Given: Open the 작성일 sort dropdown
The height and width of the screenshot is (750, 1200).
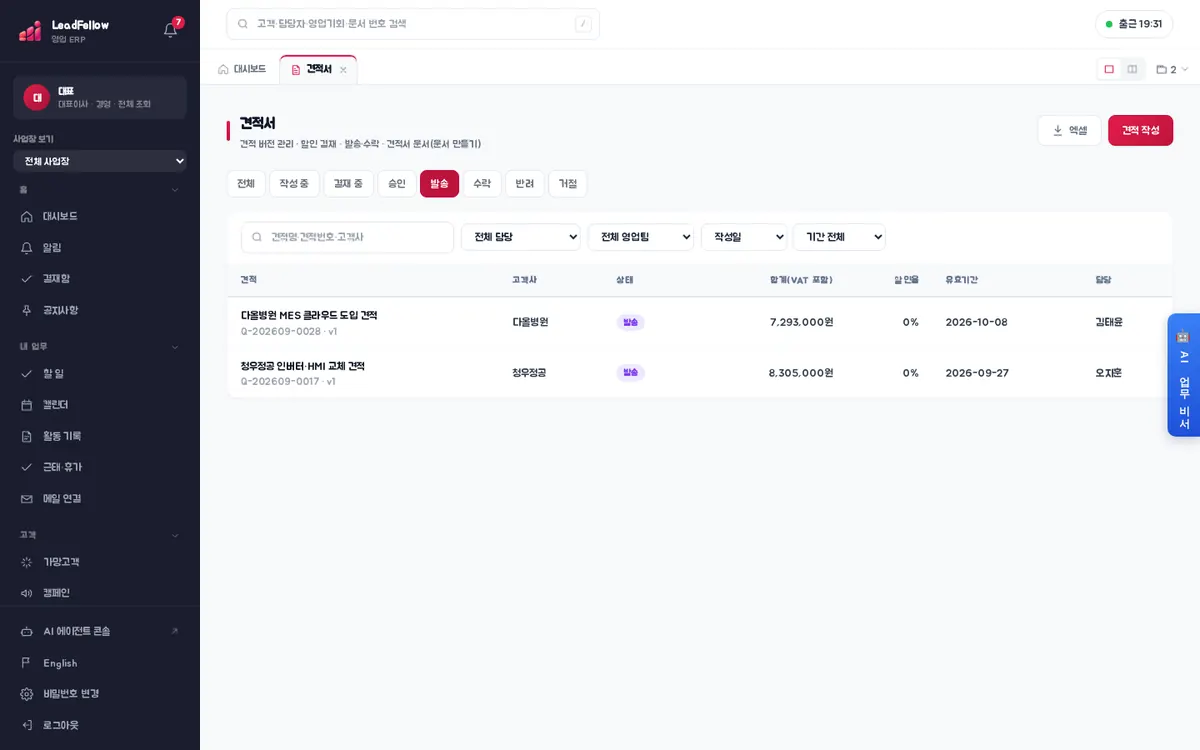Looking at the screenshot, I should [744, 237].
